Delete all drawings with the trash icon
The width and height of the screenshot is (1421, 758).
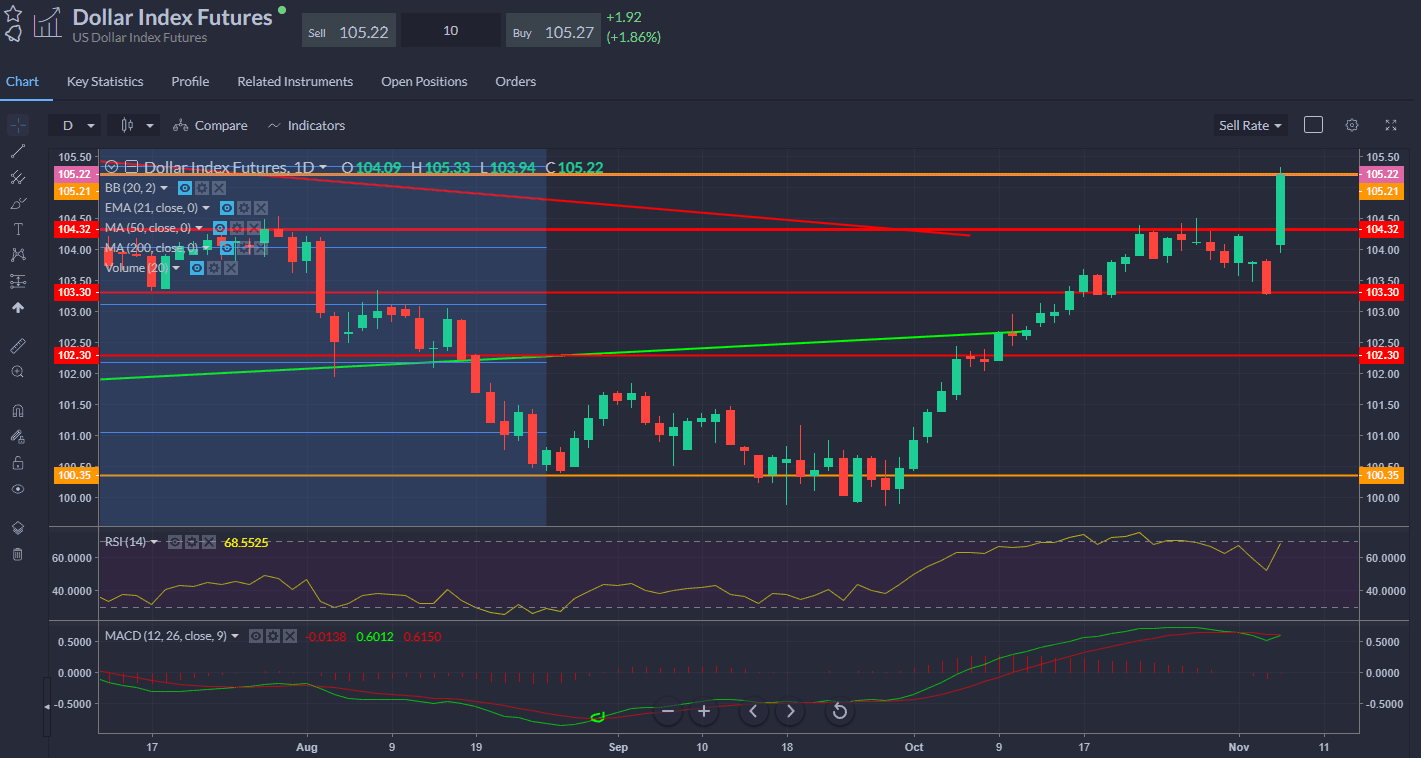coord(18,554)
